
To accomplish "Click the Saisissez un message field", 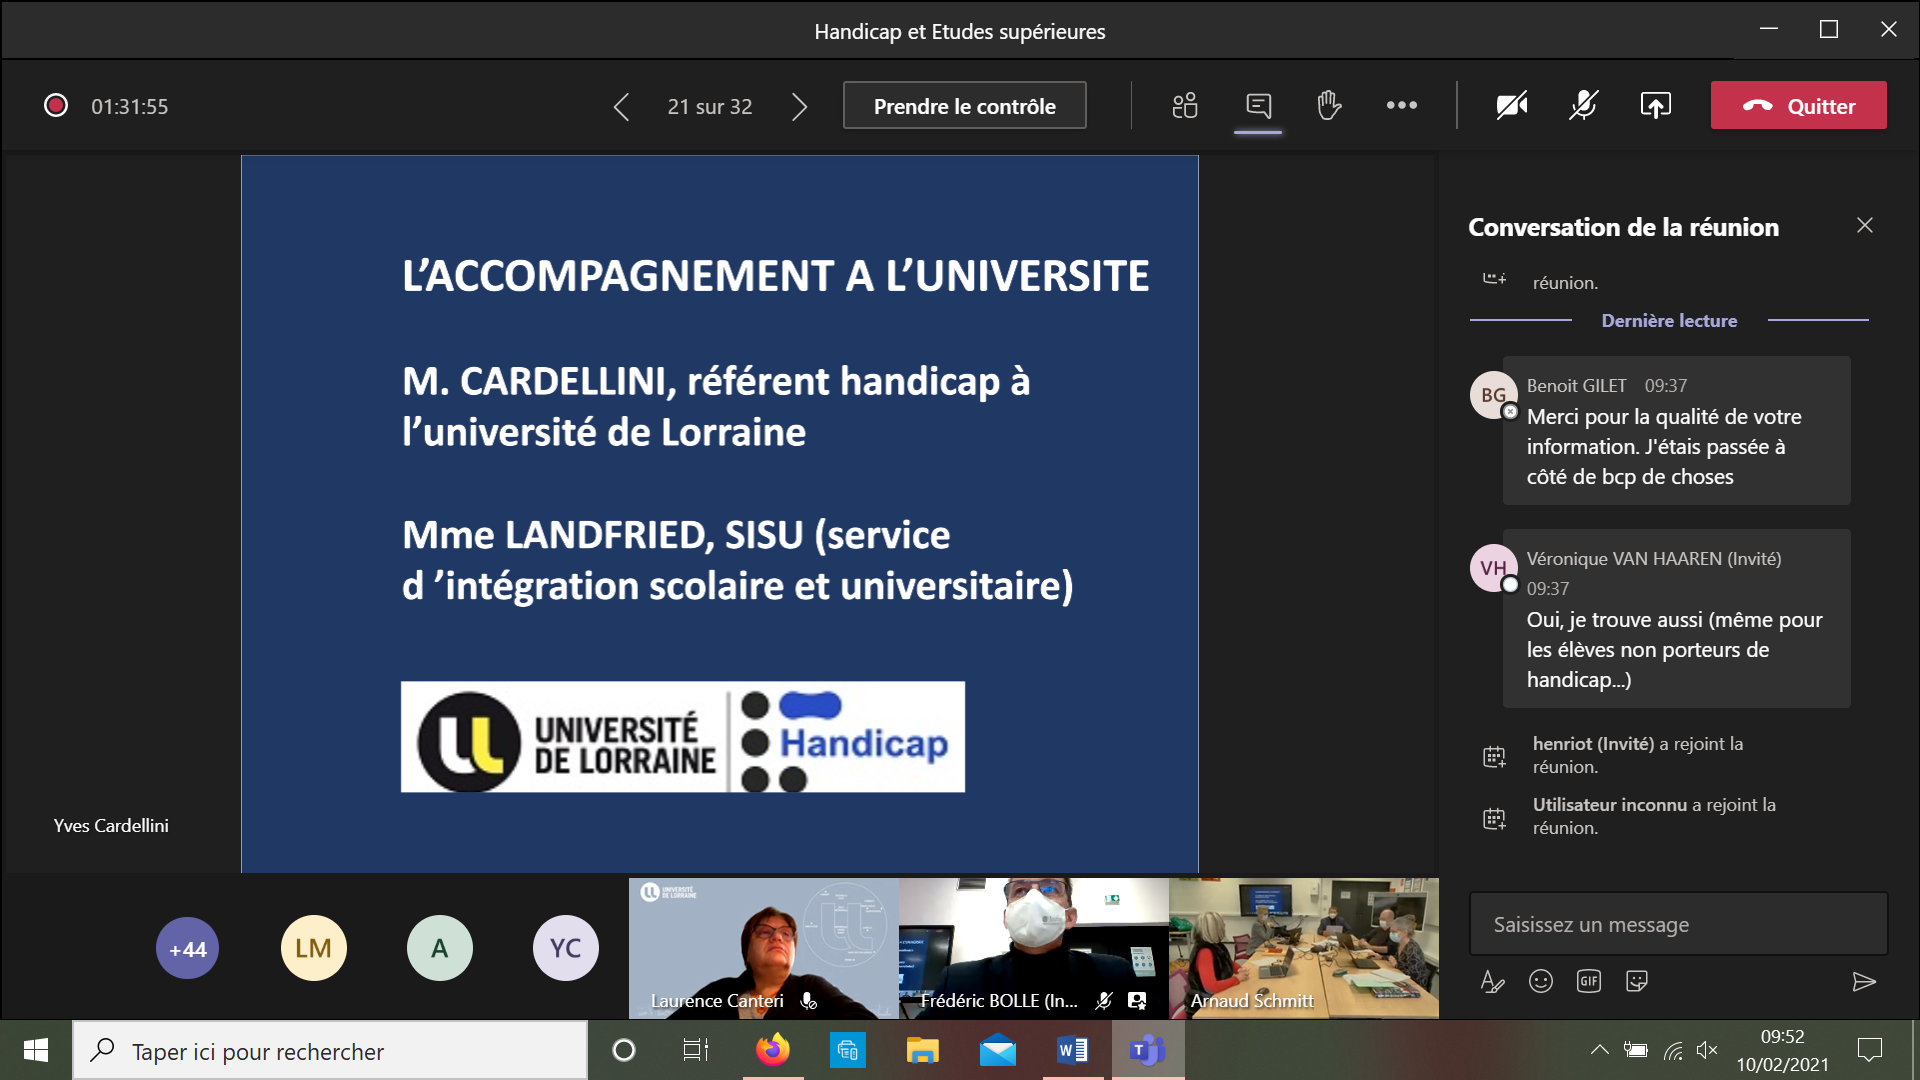I will [1677, 925].
